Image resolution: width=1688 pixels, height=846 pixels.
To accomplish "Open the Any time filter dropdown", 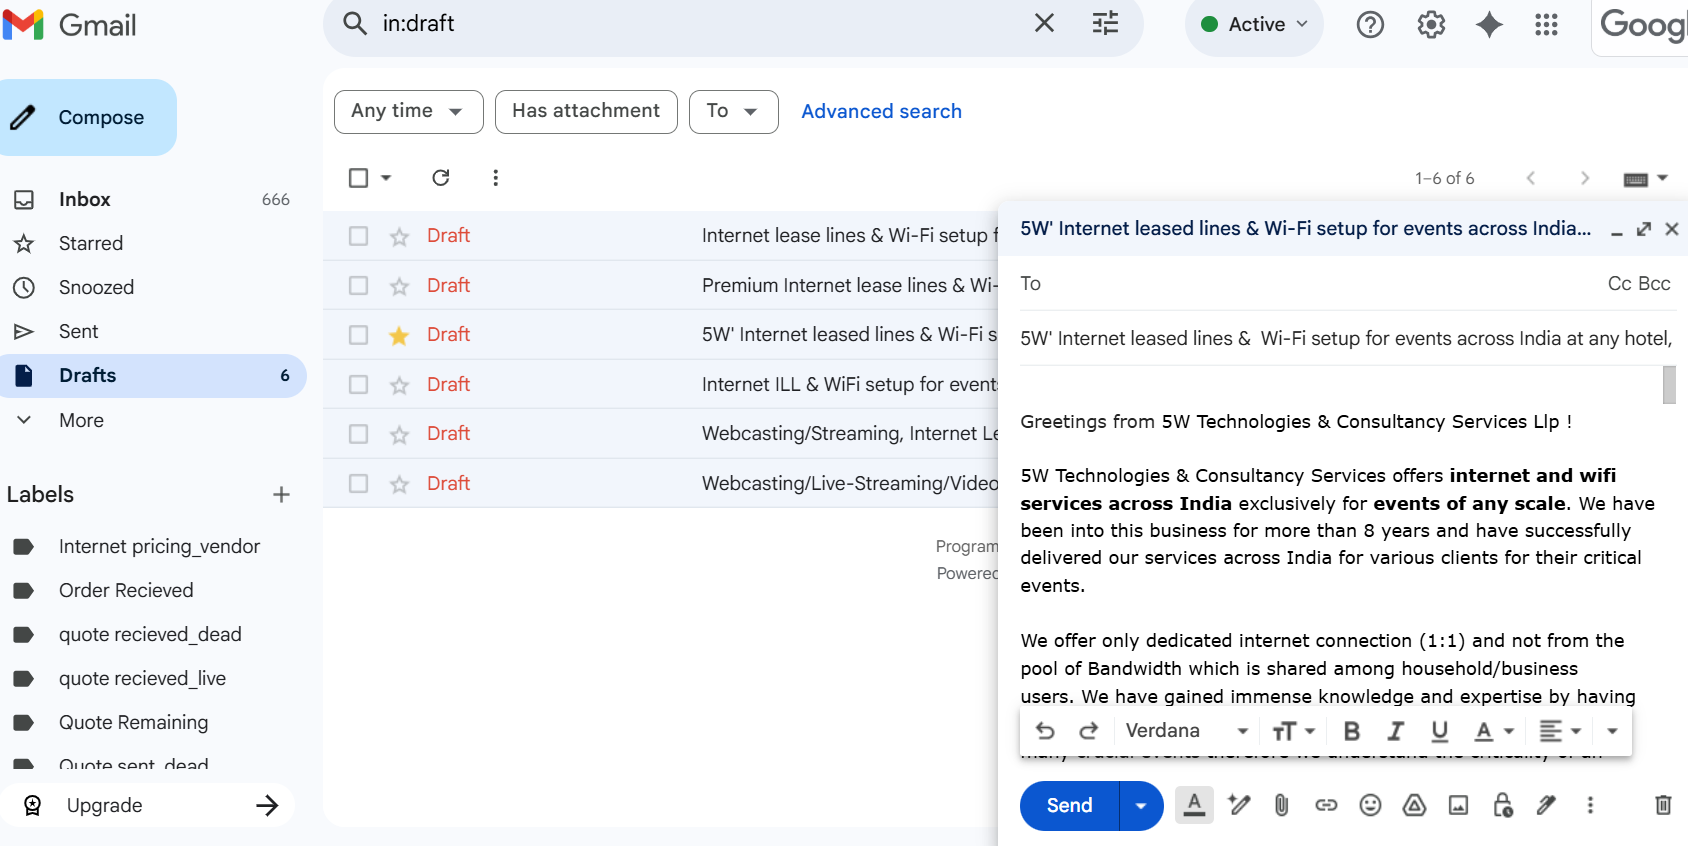I will click(408, 111).
